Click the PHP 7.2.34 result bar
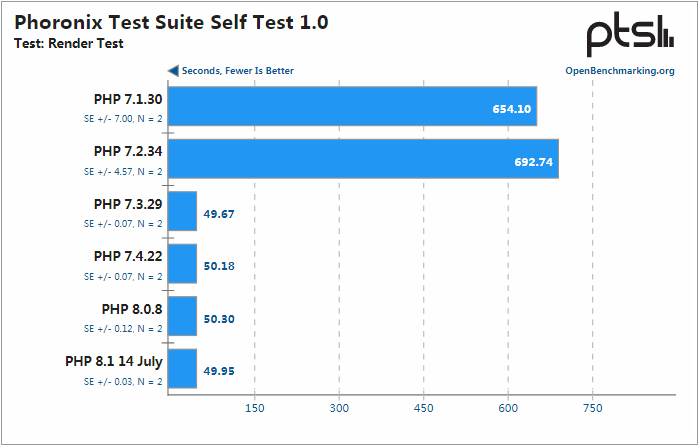Screen dimensions: 699x446 (363, 159)
